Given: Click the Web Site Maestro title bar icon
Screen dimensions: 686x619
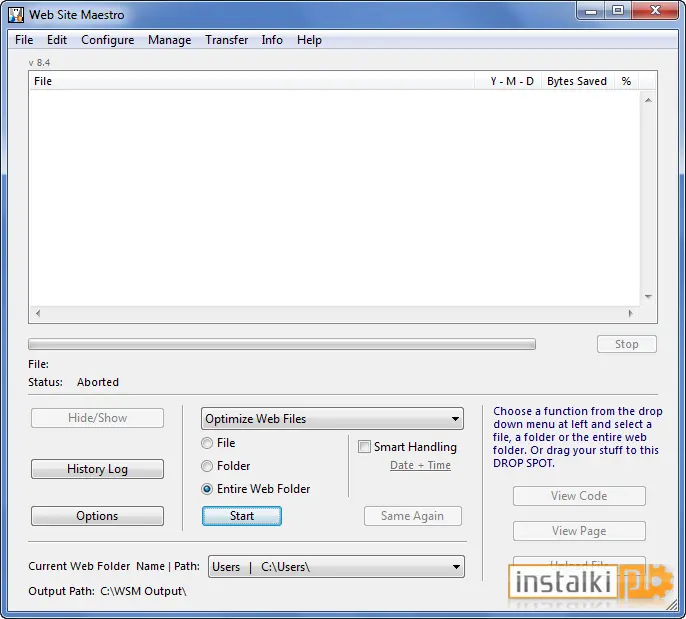Looking at the screenshot, I should coord(16,15).
